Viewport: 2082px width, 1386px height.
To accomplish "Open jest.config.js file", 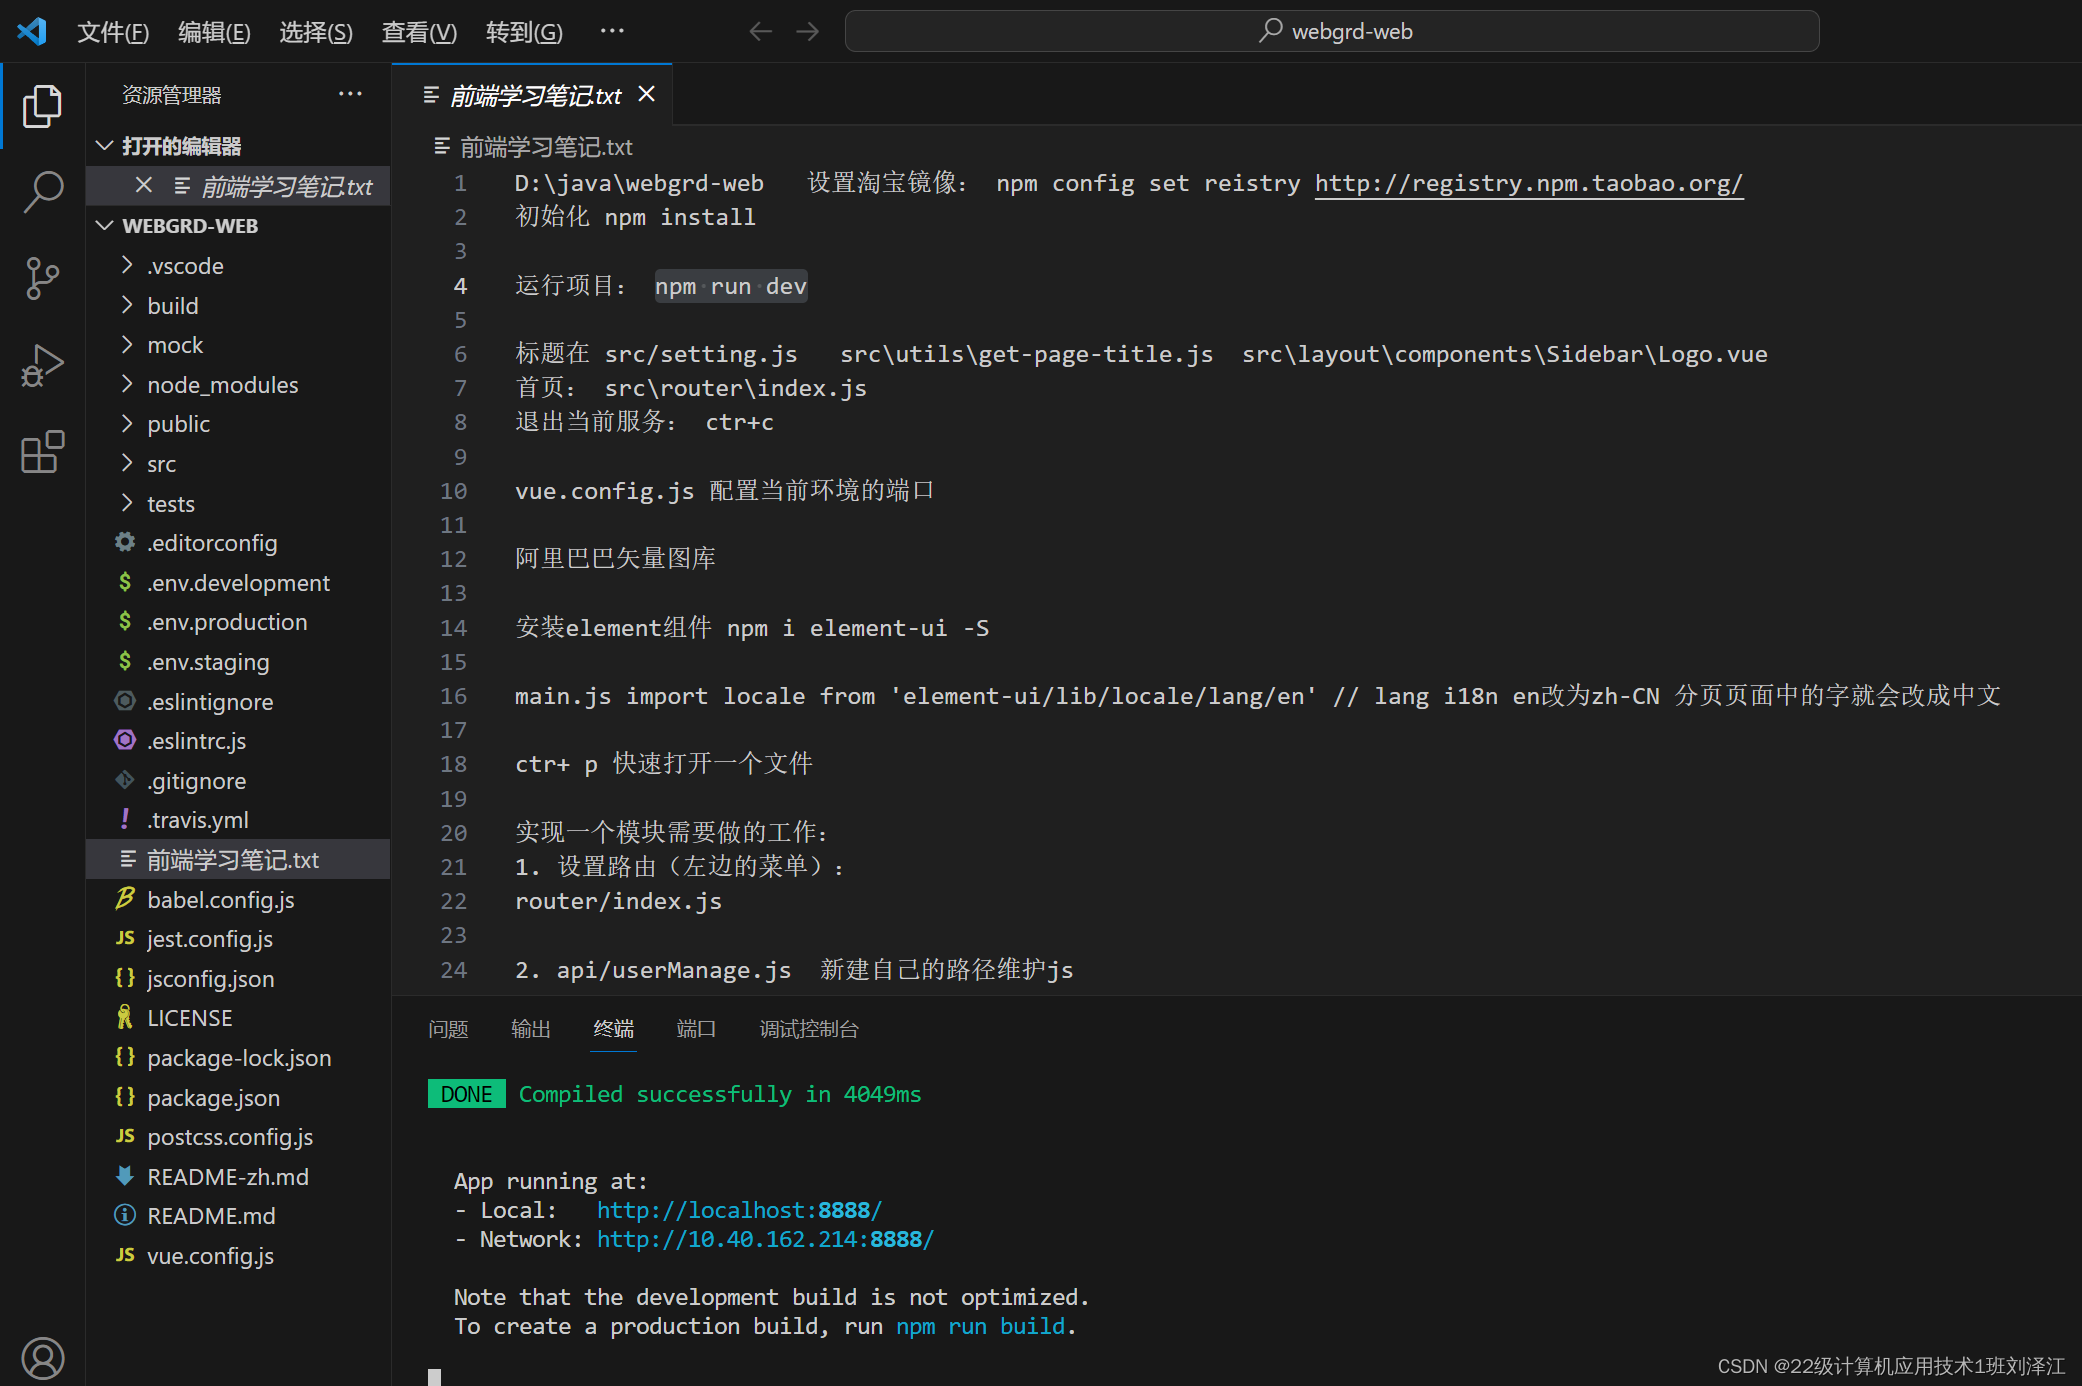I will pyautogui.click(x=238, y=939).
